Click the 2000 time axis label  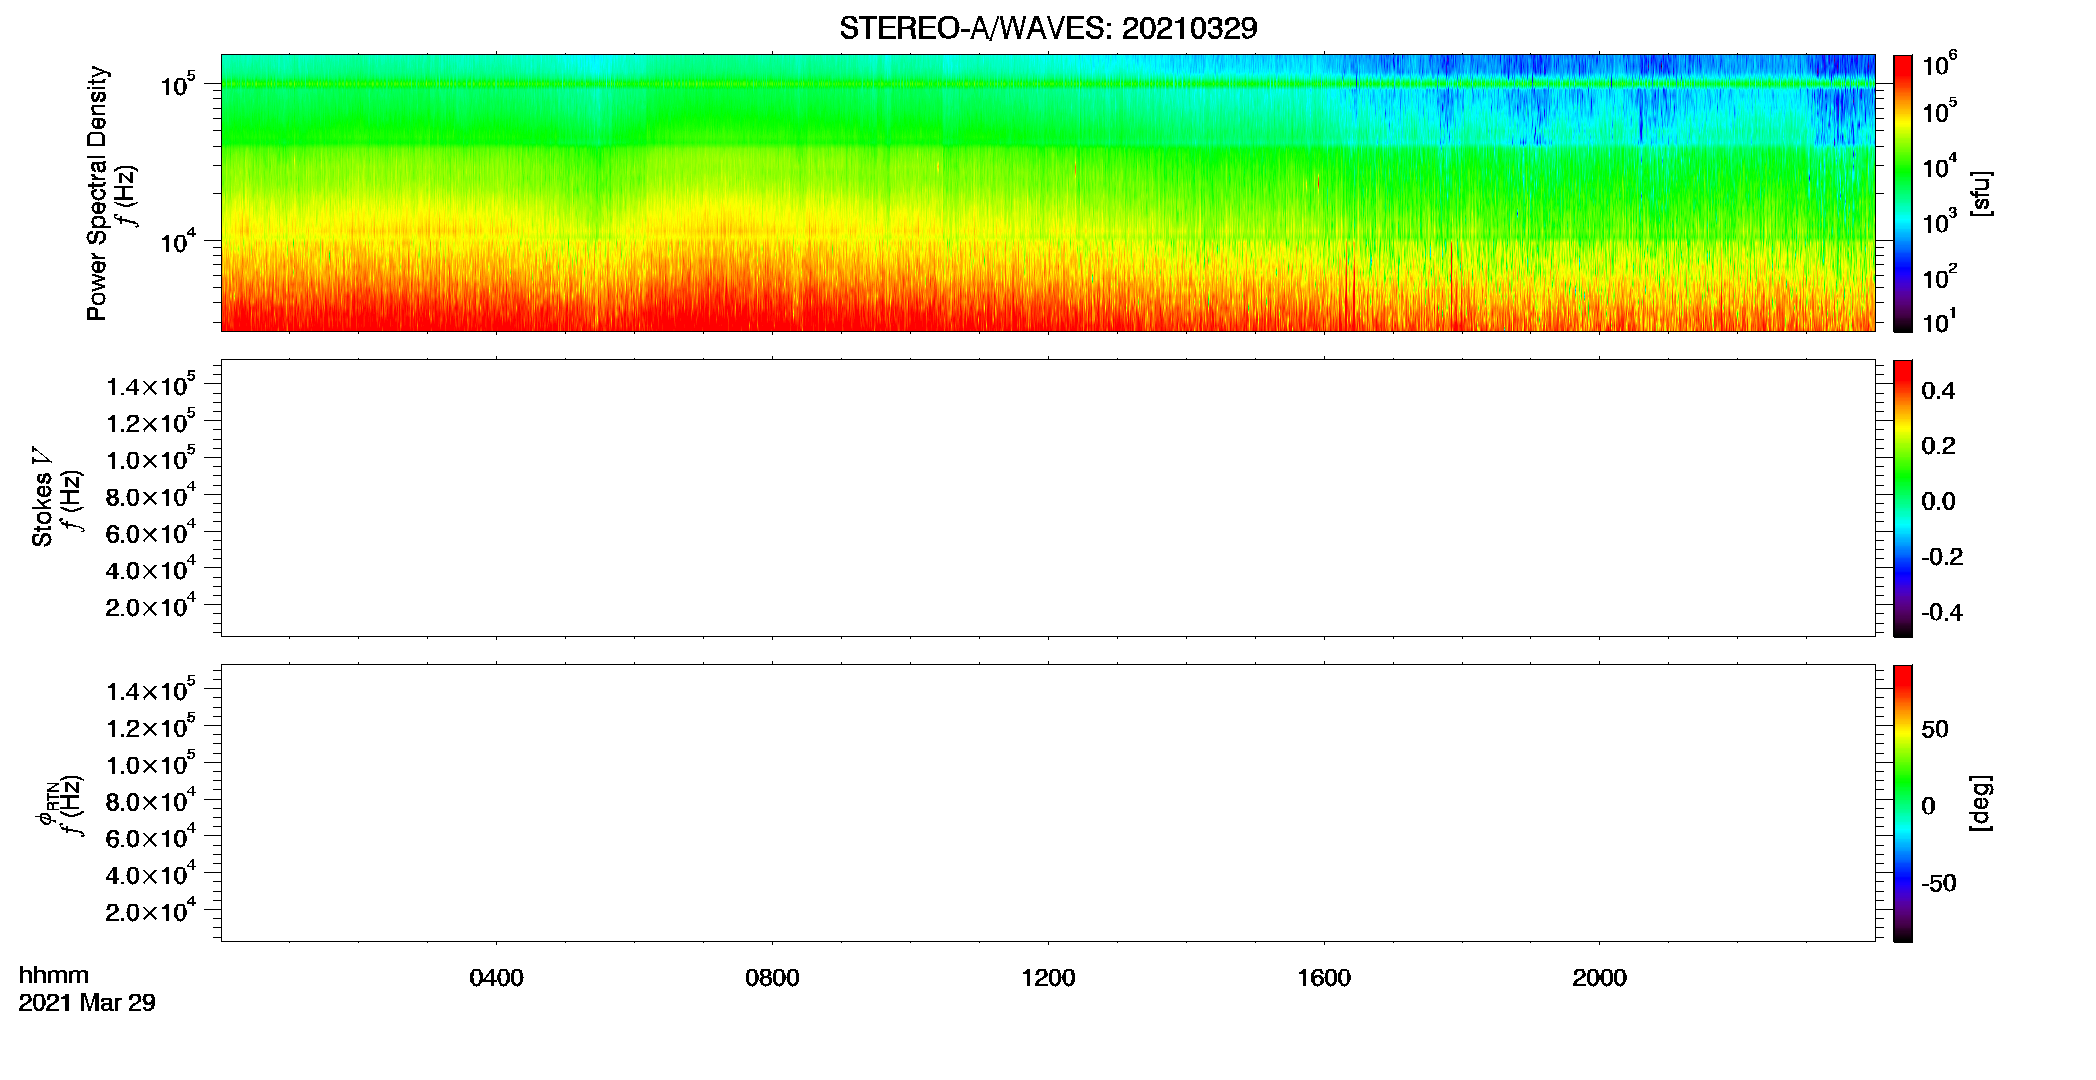pyautogui.click(x=1599, y=978)
